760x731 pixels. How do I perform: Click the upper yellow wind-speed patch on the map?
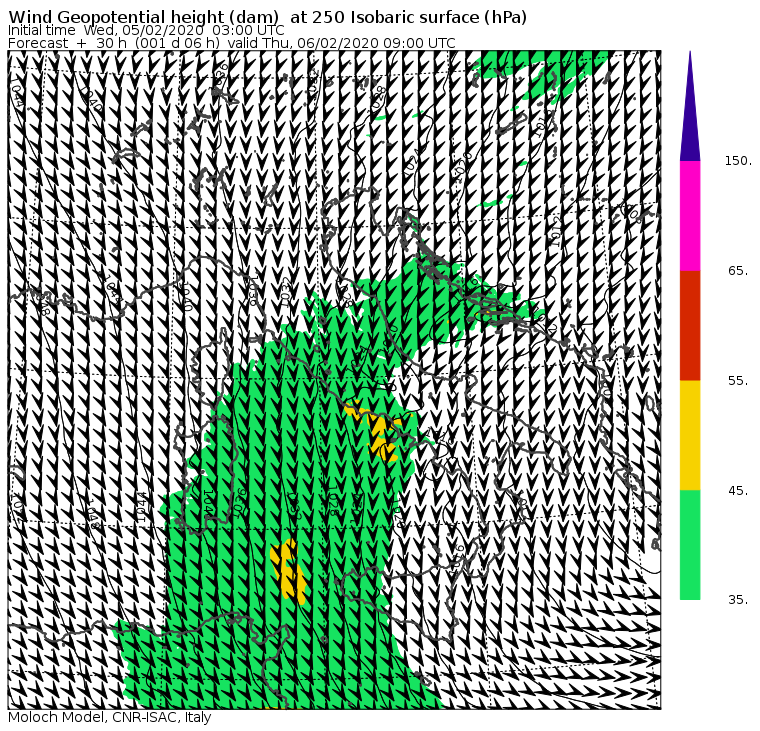coord(380,431)
